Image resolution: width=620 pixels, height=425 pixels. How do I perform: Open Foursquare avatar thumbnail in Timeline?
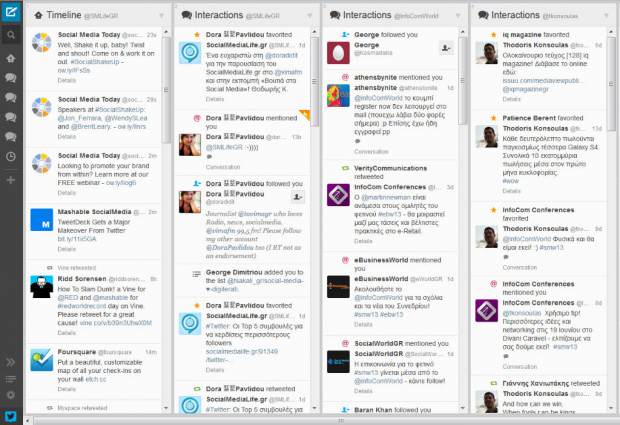coord(42,360)
